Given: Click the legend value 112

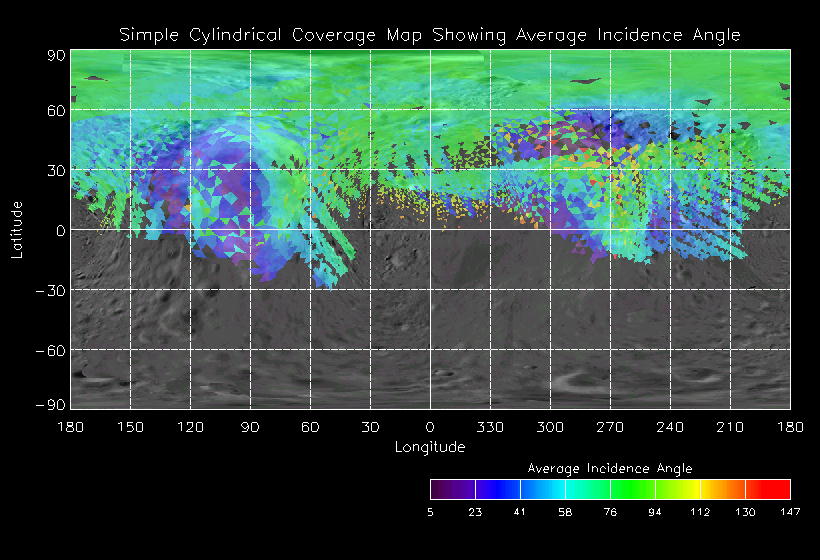Looking at the screenshot, I should 700,512.
